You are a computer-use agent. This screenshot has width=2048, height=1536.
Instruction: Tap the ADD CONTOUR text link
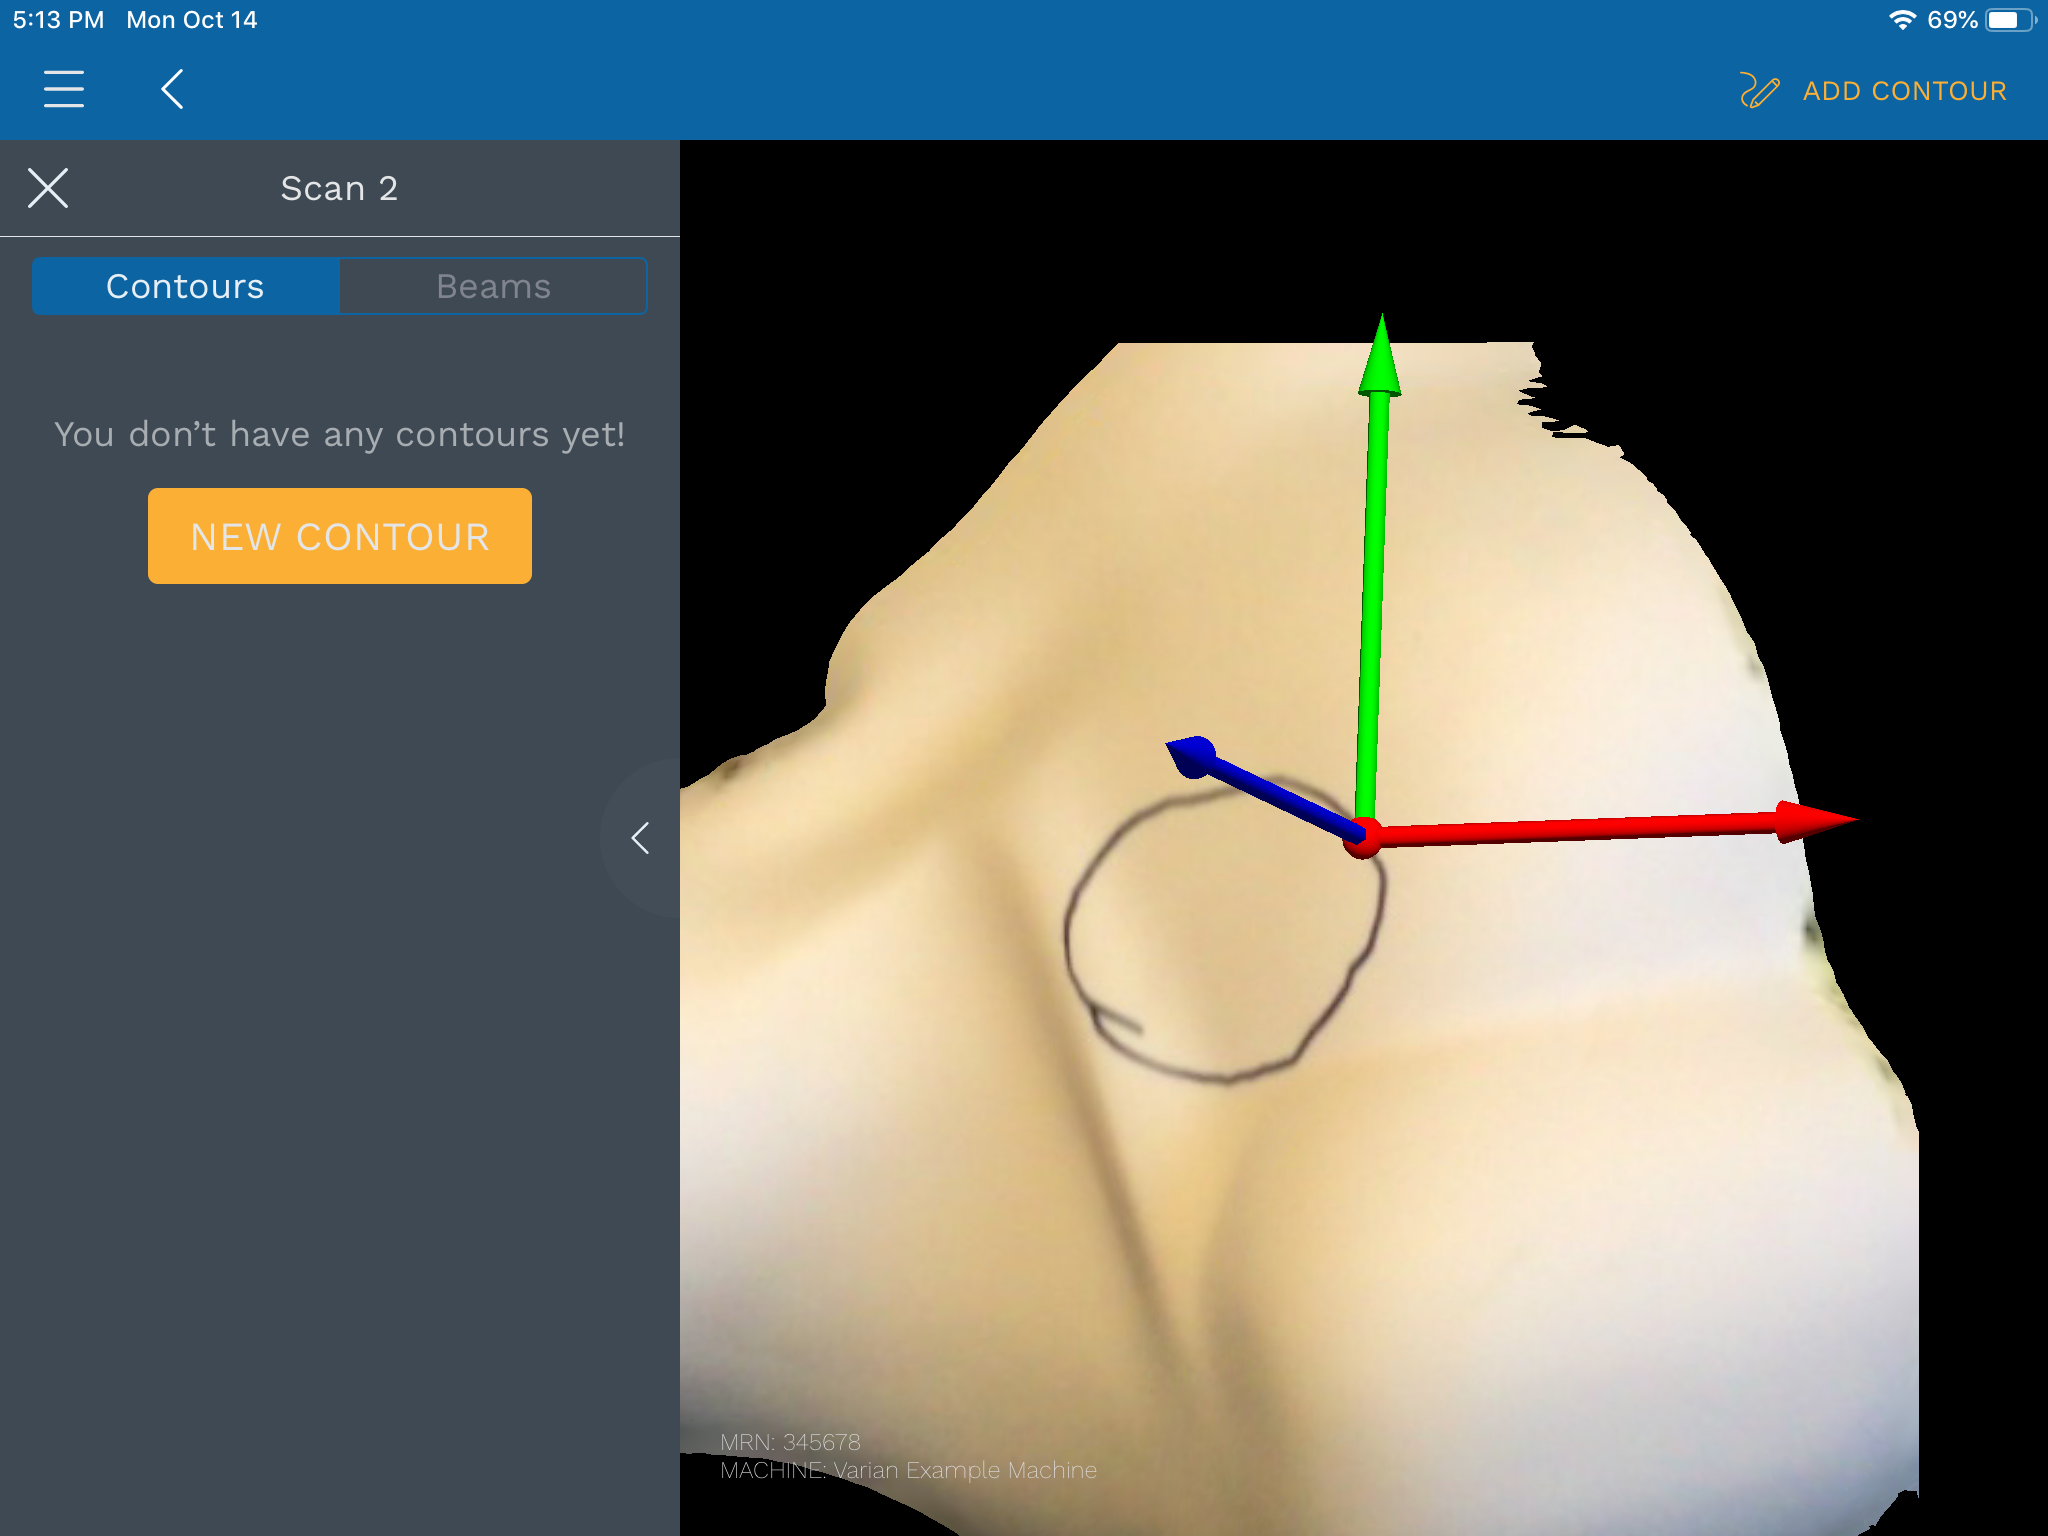coord(1904,91)
